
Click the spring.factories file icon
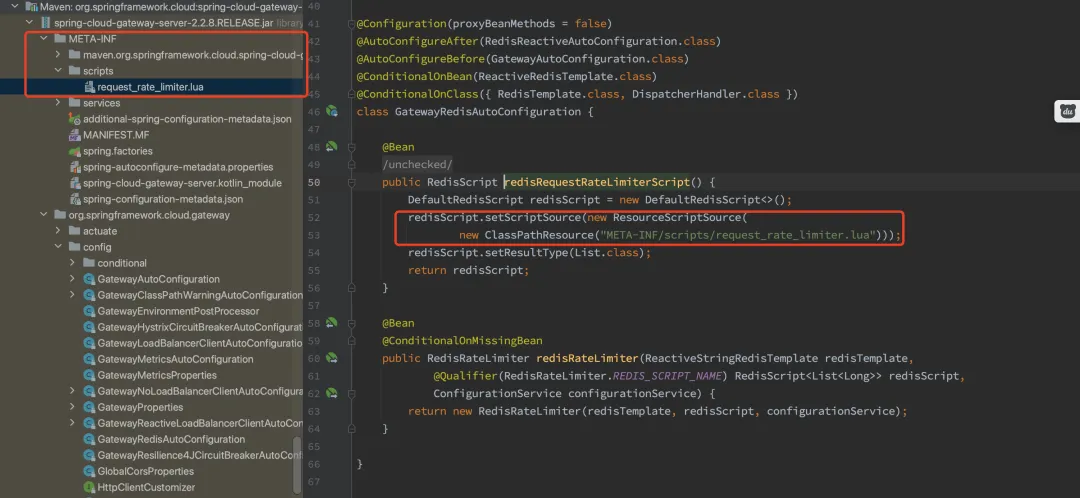(x=74, y=151)
